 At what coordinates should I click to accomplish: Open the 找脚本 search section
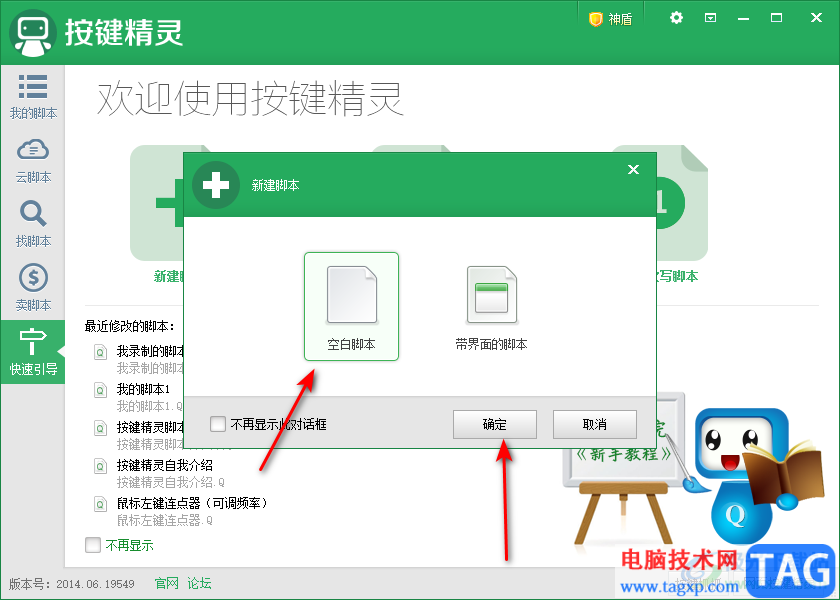click(33, 224)
